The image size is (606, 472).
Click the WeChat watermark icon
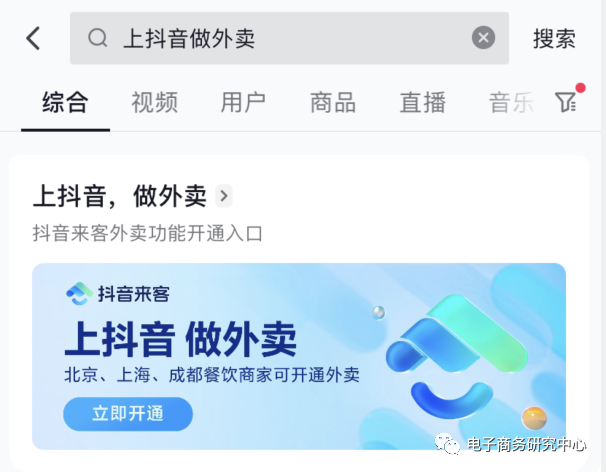[x=447, y=444]
